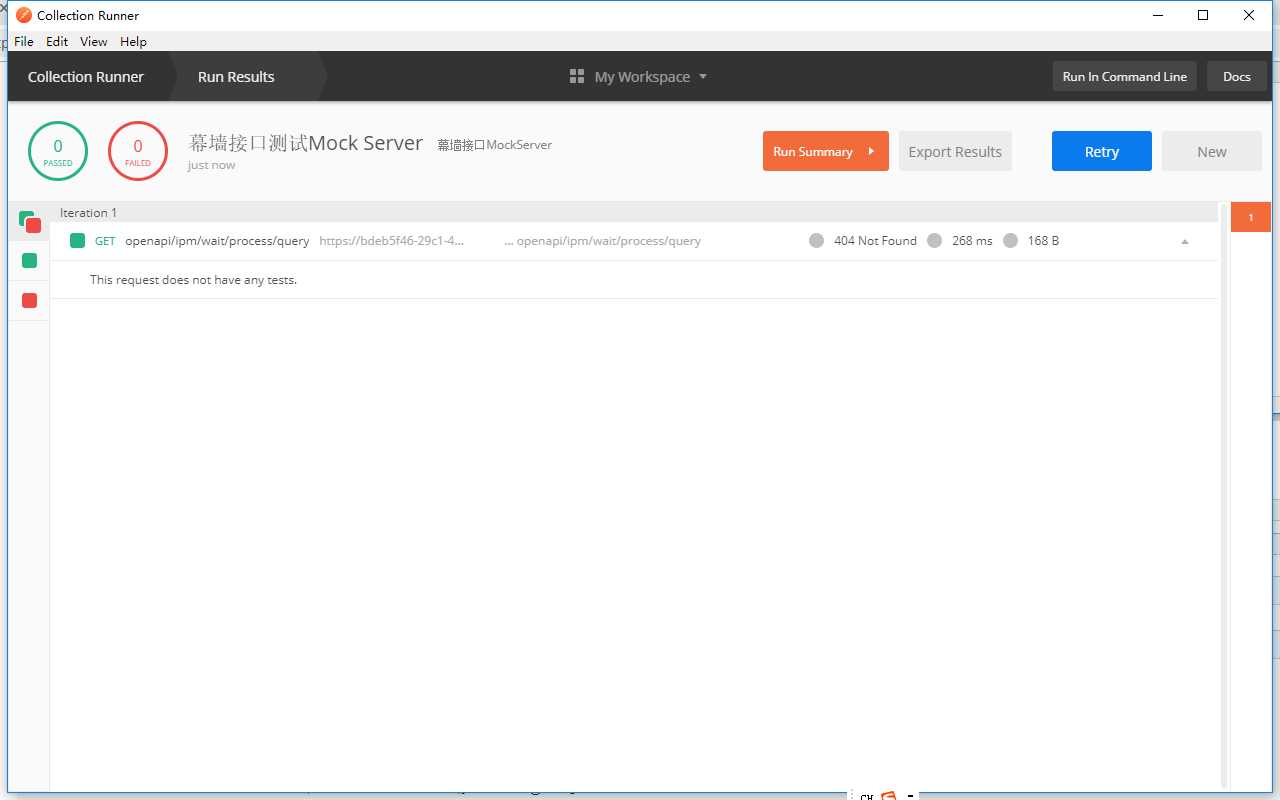The height and width of the screenshot is (800, 1280).
Task: Click the gray dot before 268 ms
Action: (x=934, y=240)
